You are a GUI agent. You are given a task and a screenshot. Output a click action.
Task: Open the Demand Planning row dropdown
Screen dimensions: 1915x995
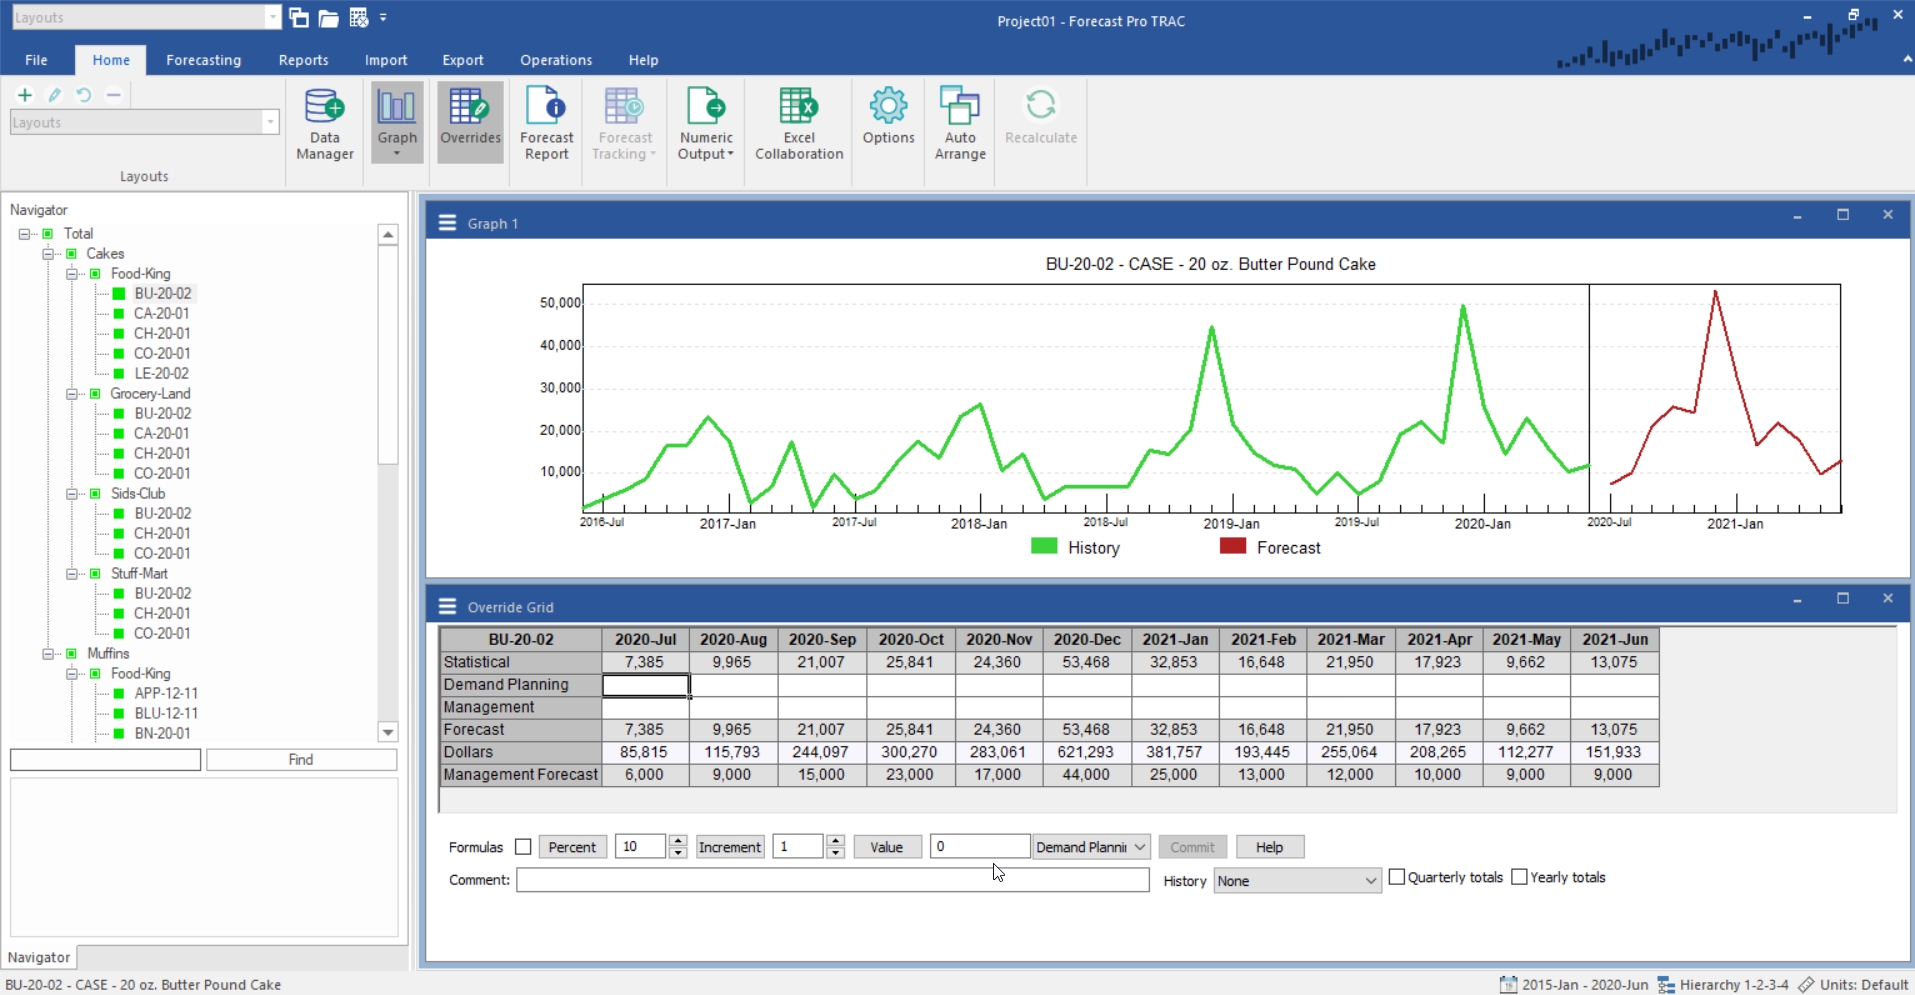tap(1091, 847)
